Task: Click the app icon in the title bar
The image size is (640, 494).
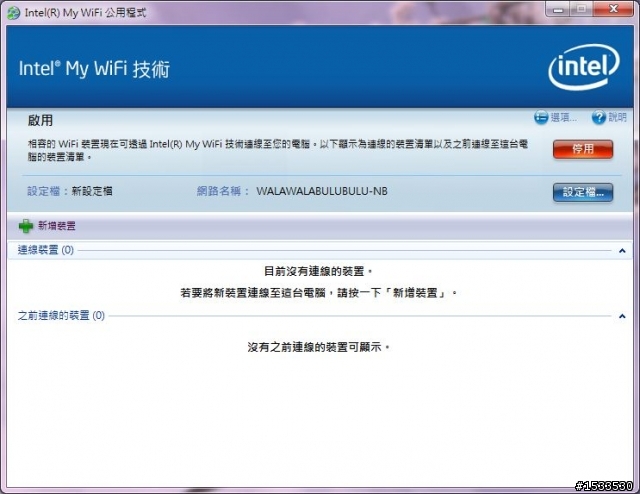Action: (13, 13)
